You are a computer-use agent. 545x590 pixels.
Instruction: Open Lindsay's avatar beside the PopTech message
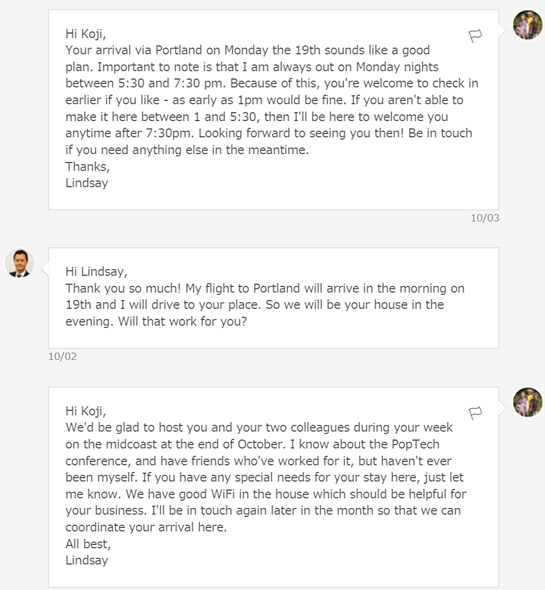(x=528, y=402)
